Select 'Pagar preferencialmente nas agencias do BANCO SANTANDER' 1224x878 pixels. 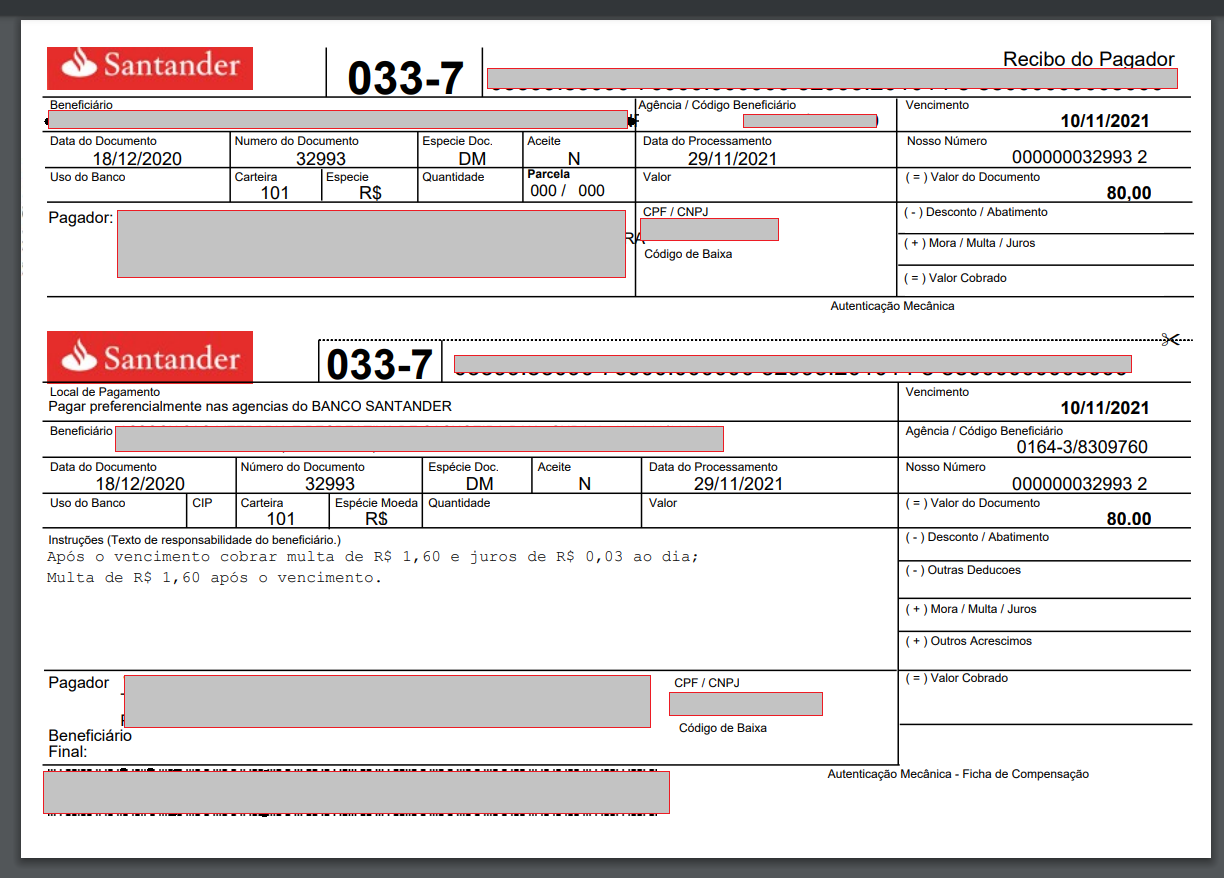coord(250,406)
